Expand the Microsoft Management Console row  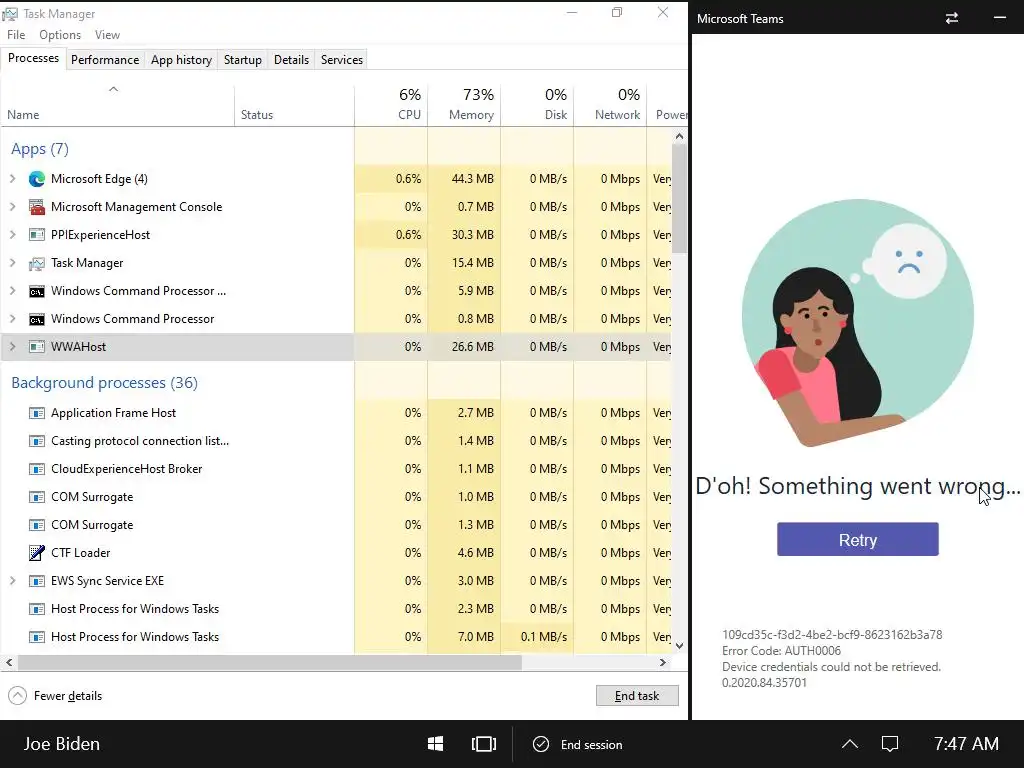click(x=12, y=207)
